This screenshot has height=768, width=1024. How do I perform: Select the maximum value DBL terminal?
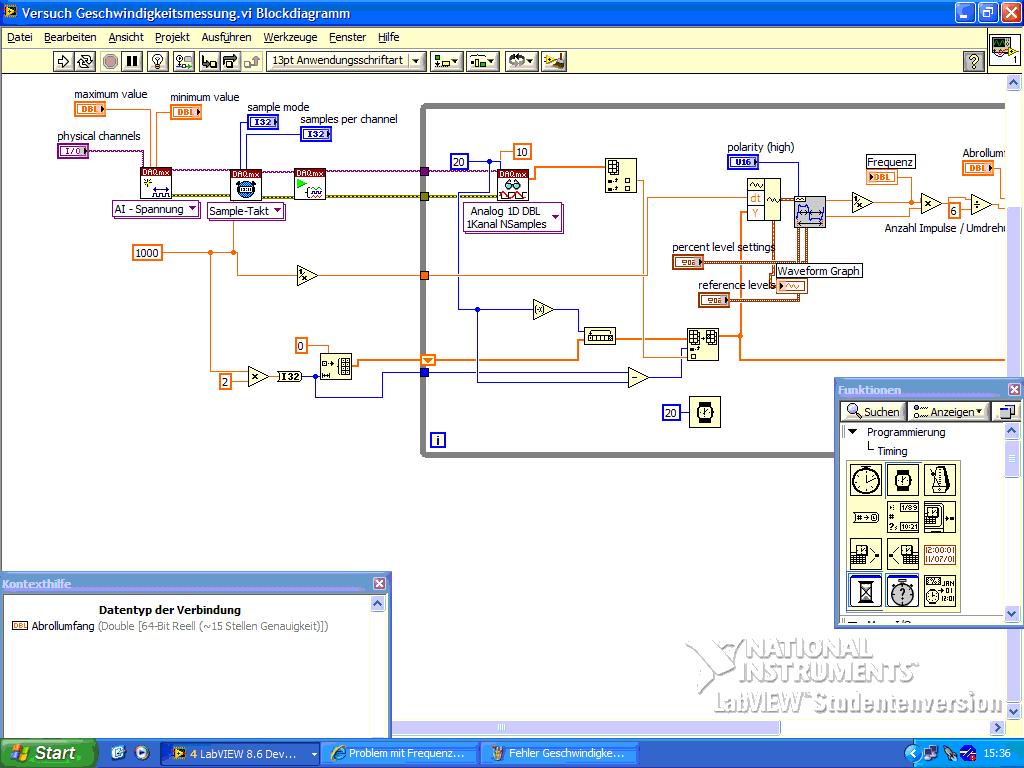point(89,109)
